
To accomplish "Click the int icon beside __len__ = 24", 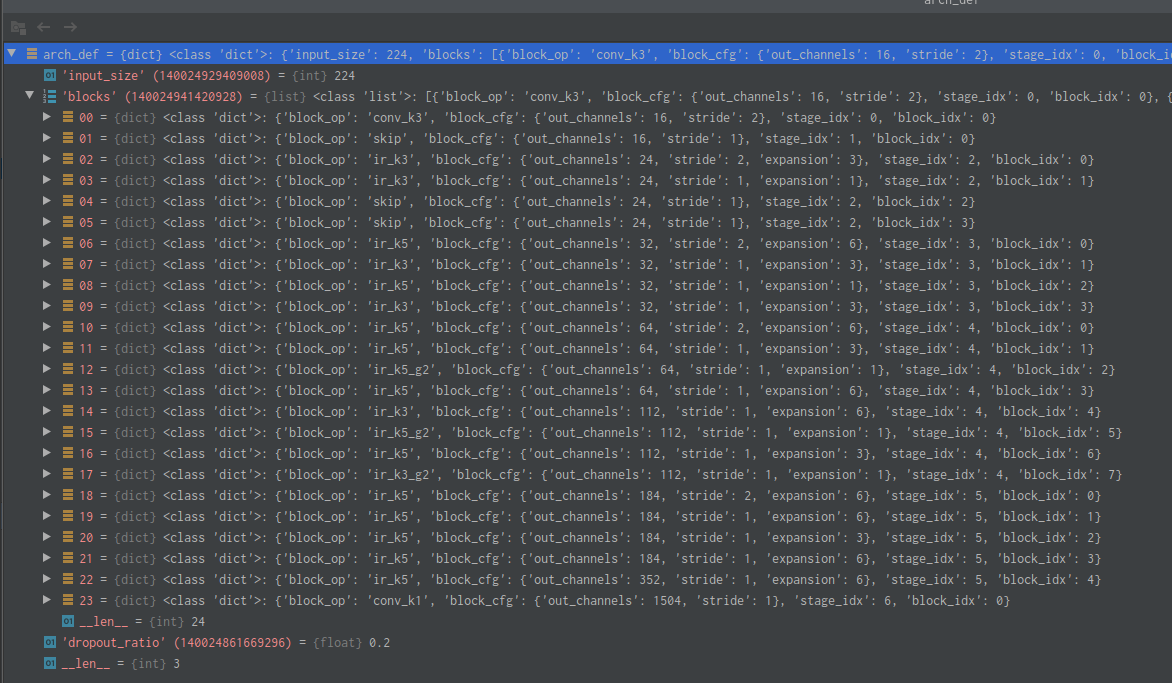I will (x=67, y=621).
